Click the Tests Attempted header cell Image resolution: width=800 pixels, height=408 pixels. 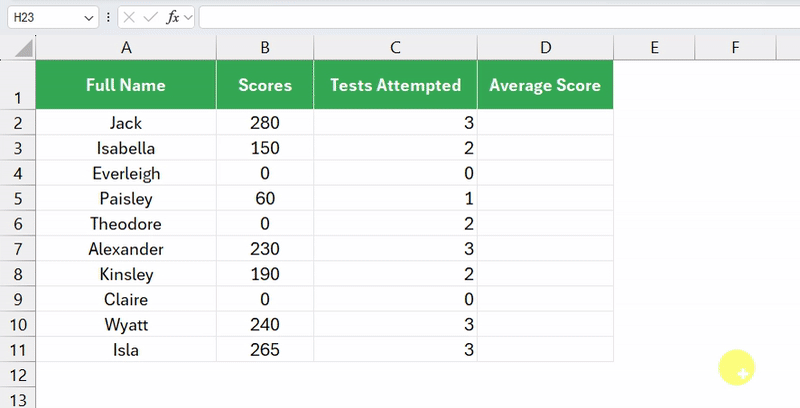[395, 85]
